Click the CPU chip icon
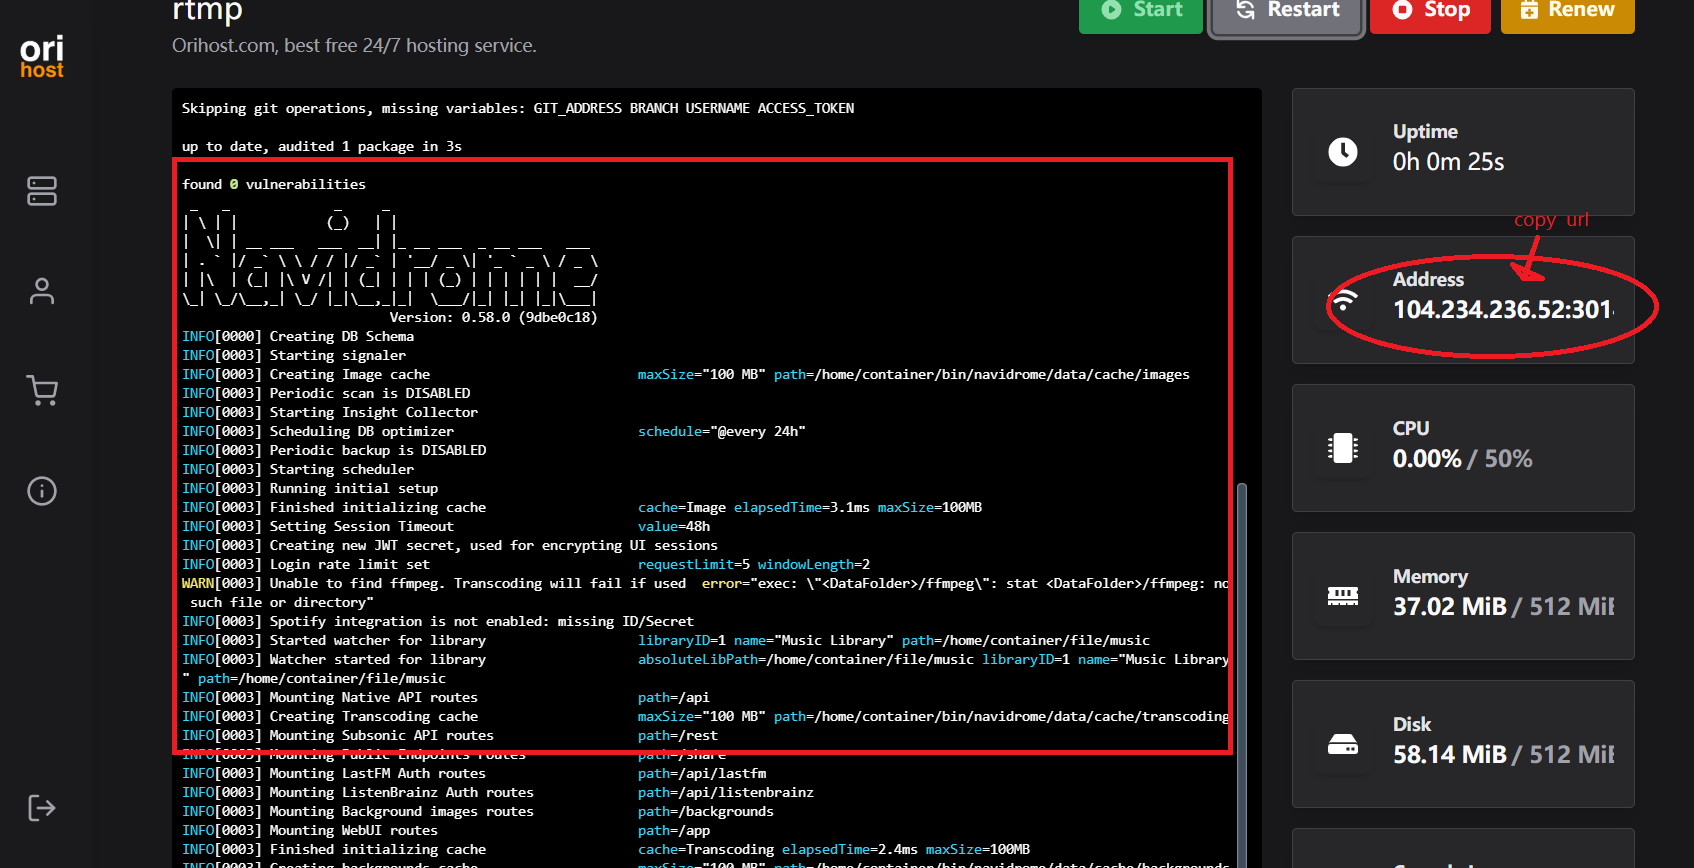The height and width of the screenshot is (868, 1694). (1342, 448)
